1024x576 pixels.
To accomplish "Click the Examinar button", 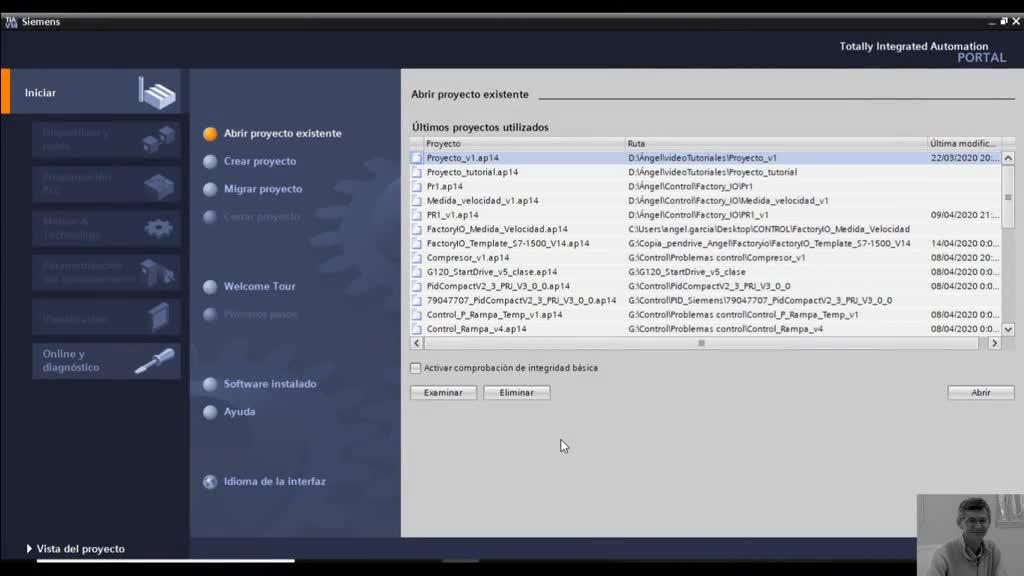I will (x=443, y=392).
